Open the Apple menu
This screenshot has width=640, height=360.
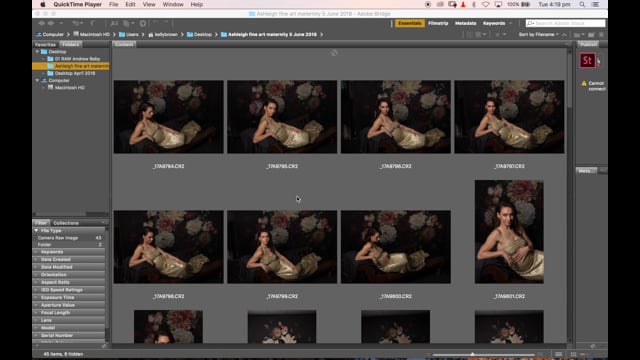pyautogui.click(x=43, y=4)
